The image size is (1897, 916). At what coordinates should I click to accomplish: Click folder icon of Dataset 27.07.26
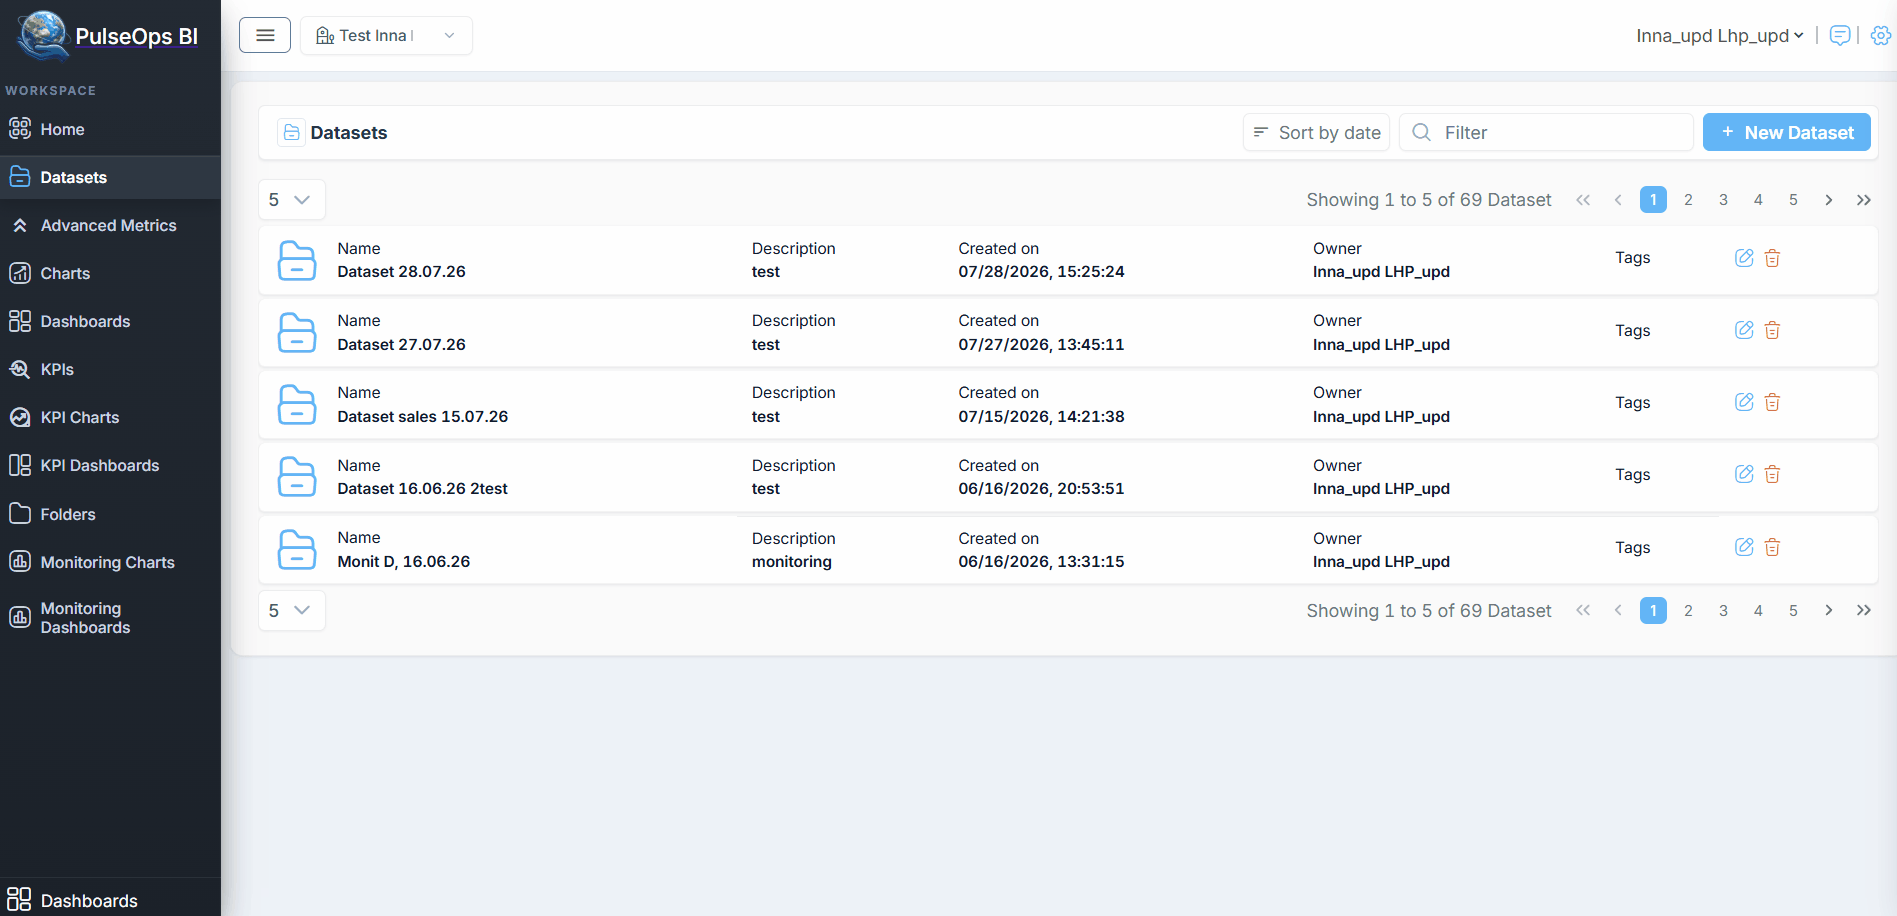click(297, 332)
